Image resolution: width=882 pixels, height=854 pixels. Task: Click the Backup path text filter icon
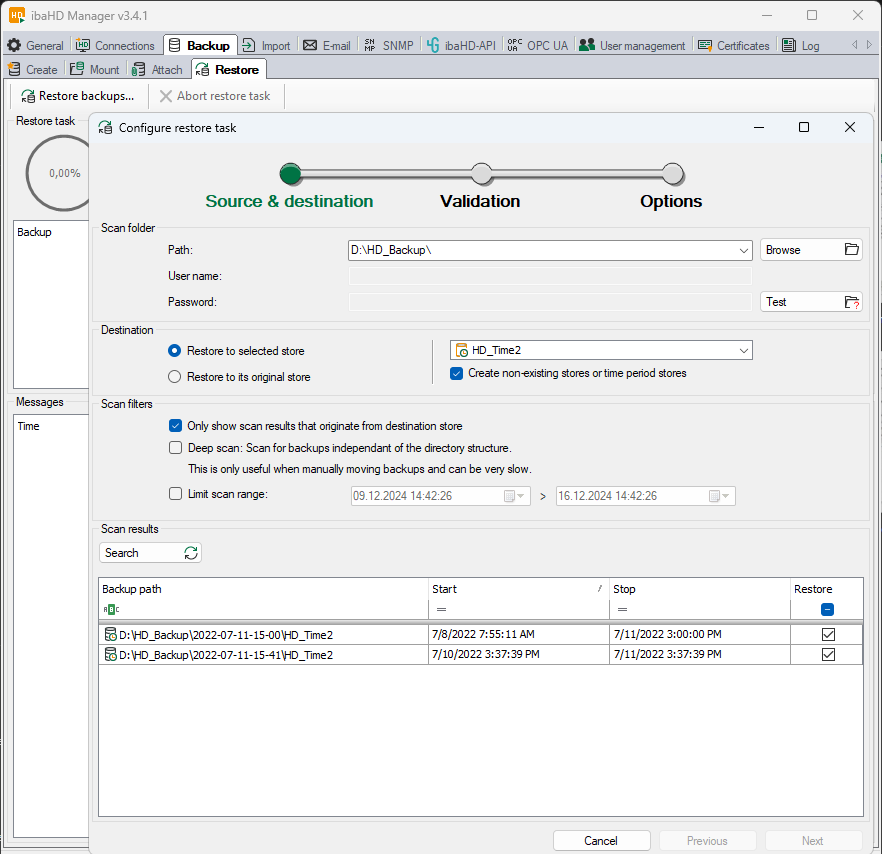[x=110, y=609]
